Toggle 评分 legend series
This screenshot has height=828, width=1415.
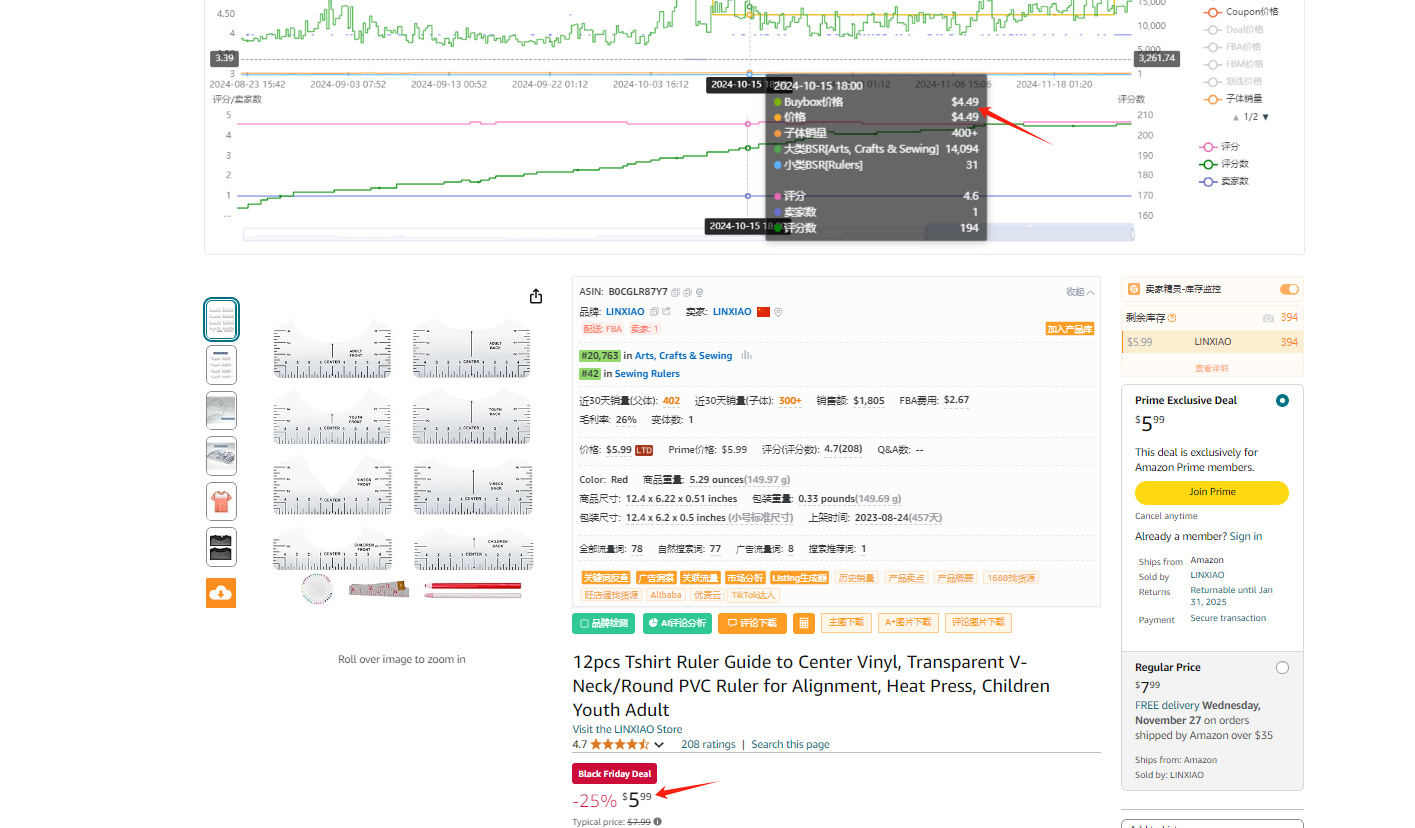(x=1220, y=147)
